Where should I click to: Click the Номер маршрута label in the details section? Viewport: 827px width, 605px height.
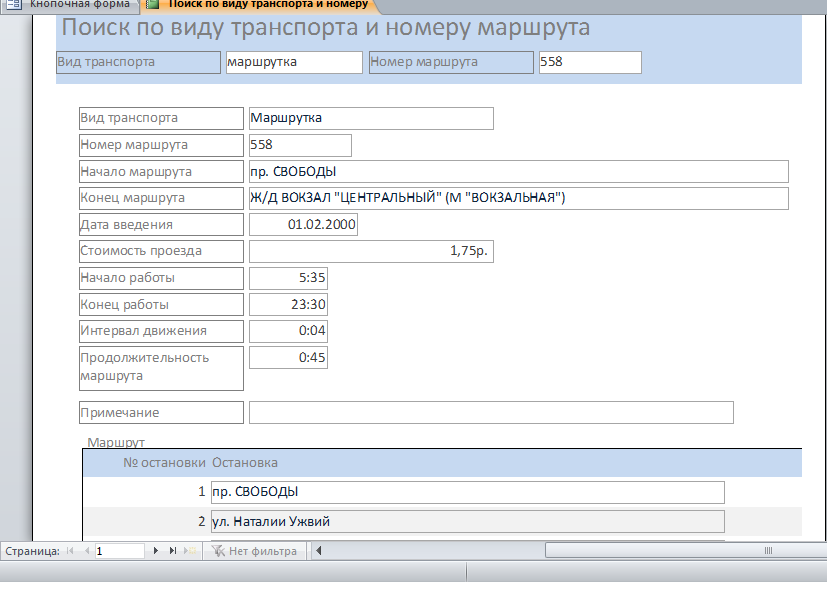[x=161, y=145]
